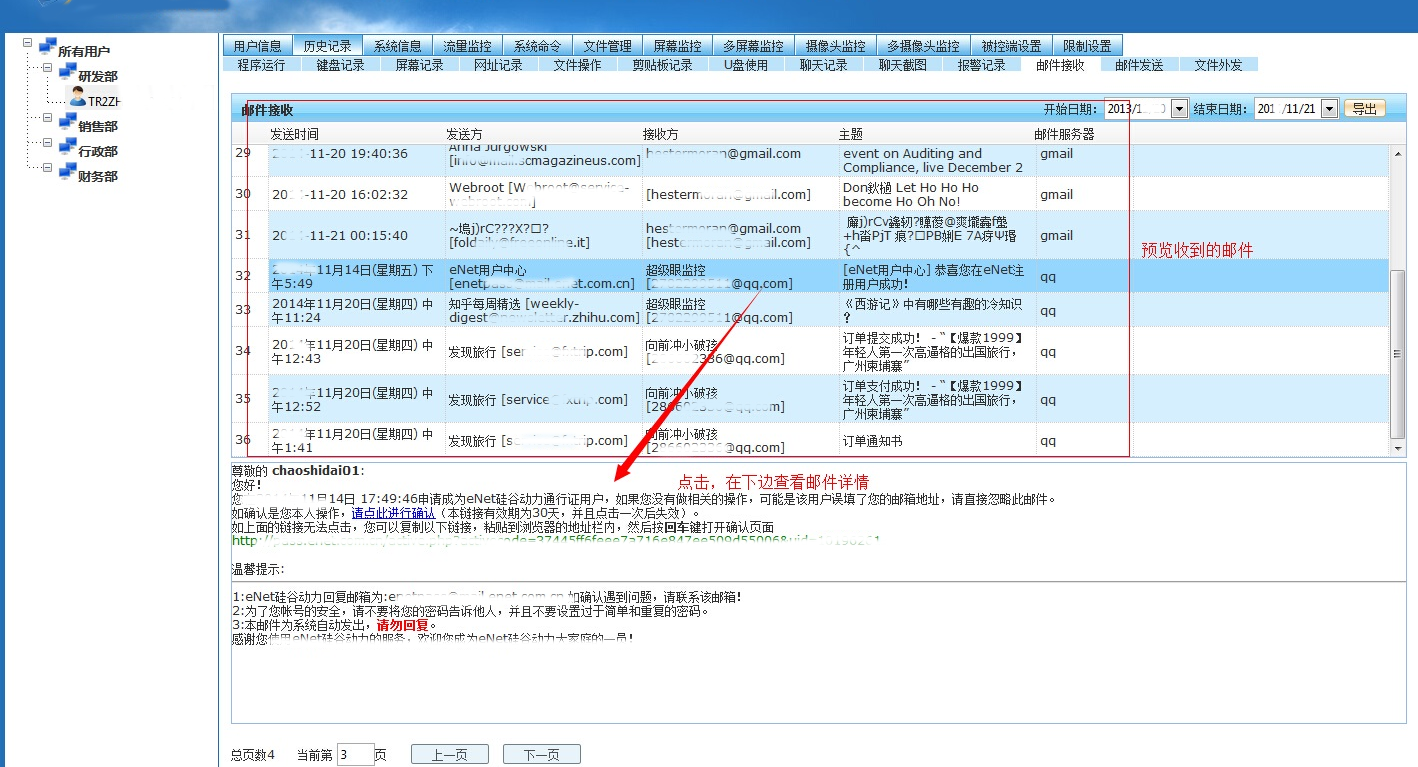Select the 程序运行 sub-tab
The height and width of the screenshot is (767, 1418).
(261, 64)
